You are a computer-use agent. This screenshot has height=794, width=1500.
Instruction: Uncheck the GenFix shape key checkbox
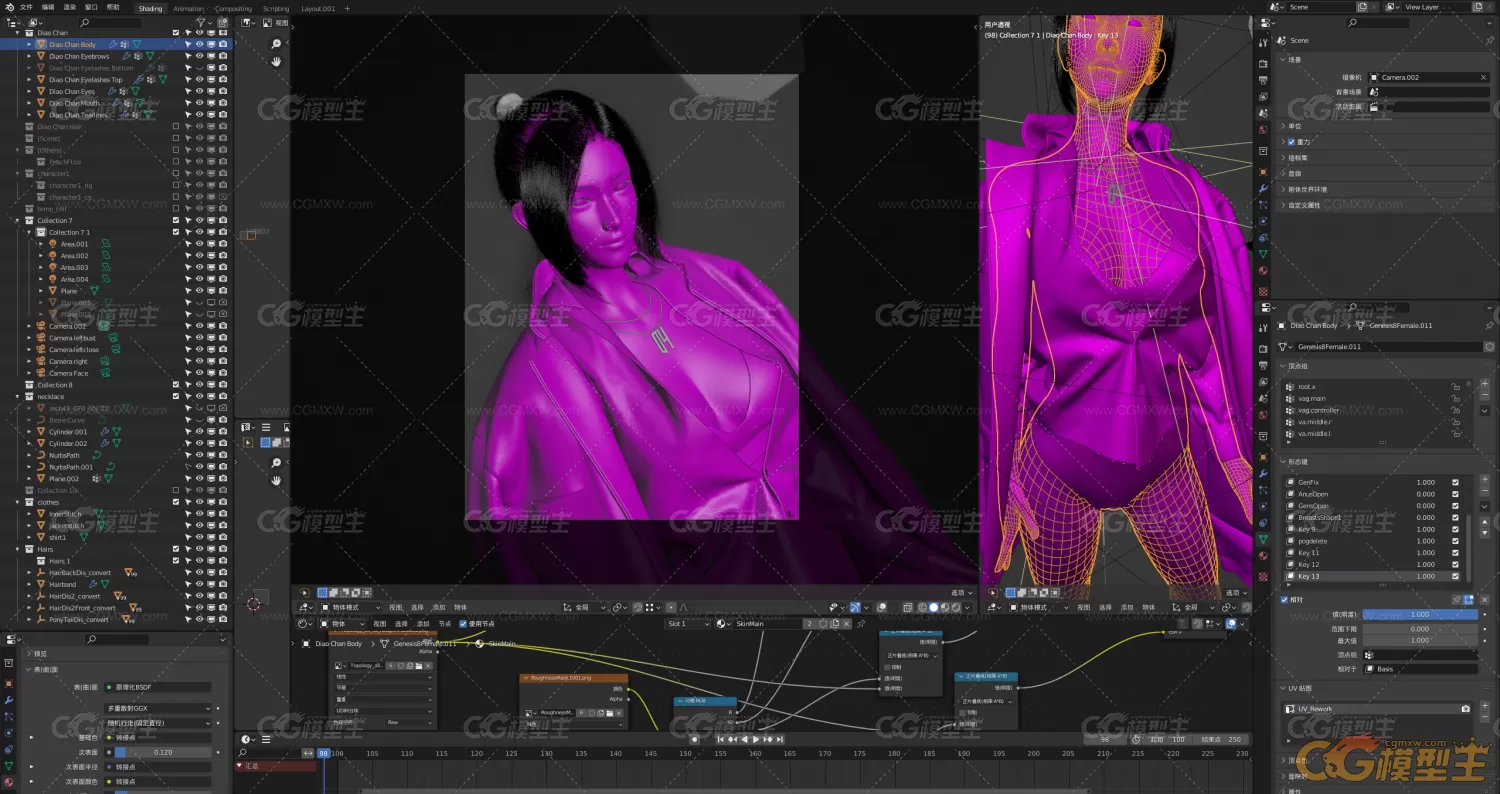coord(1455,482)
